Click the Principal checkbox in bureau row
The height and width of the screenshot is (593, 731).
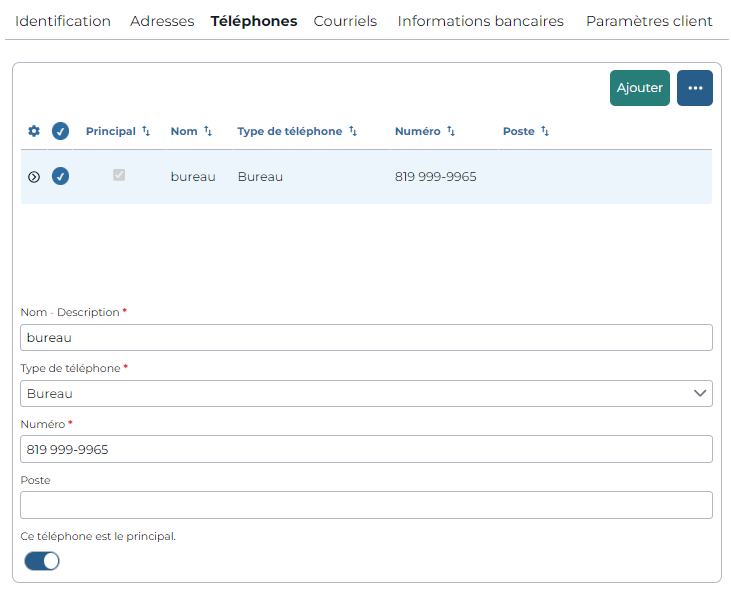(119, 175)
